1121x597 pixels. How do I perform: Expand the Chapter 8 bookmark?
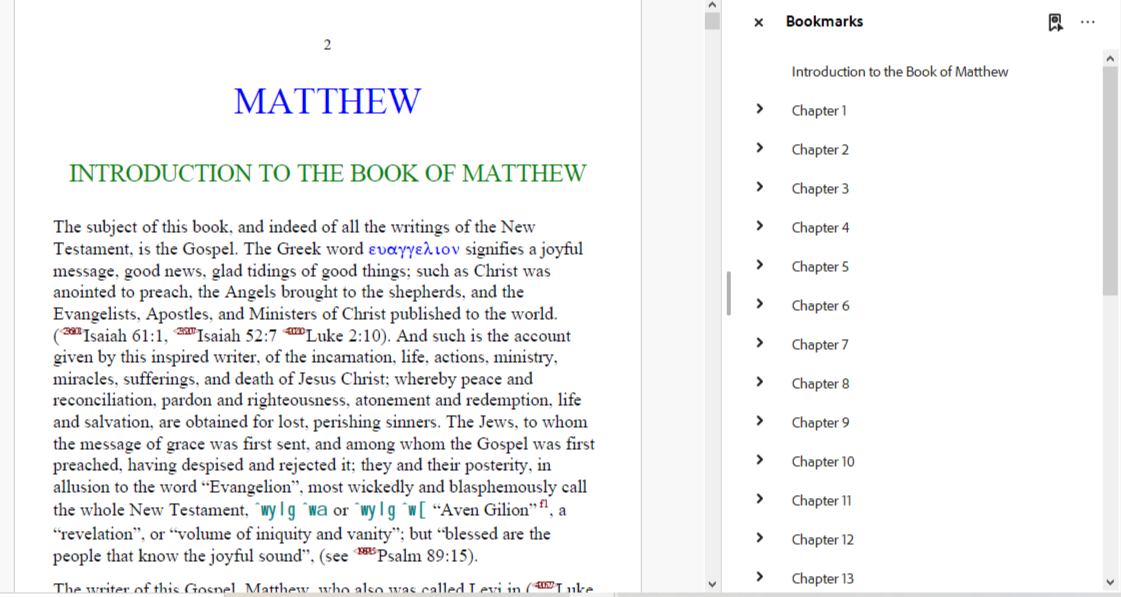[760, 382]
